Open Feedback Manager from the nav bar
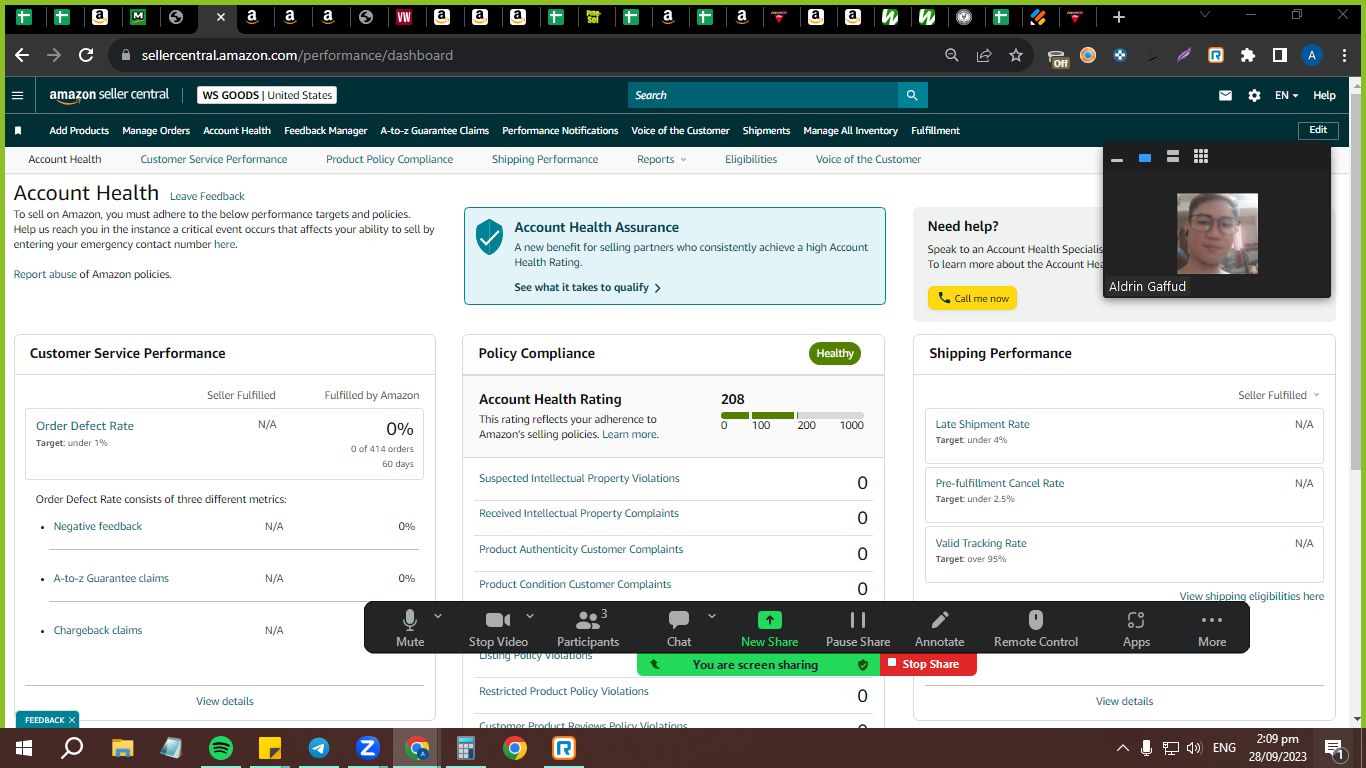 [326, 131]
